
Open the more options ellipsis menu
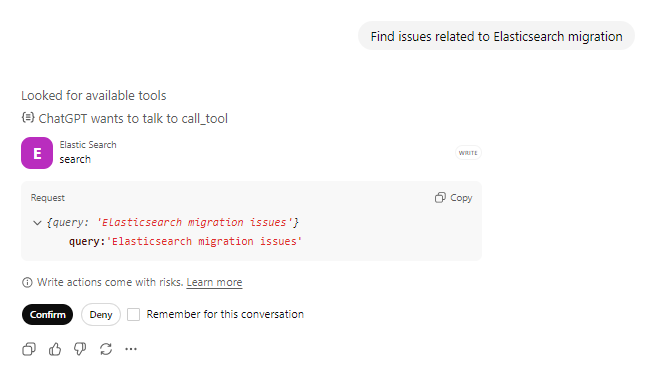(131, 349)
